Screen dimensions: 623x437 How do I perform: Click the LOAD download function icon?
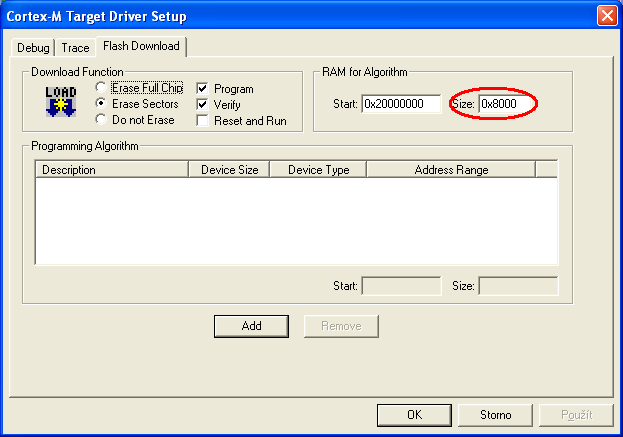[x=61, y=102]
